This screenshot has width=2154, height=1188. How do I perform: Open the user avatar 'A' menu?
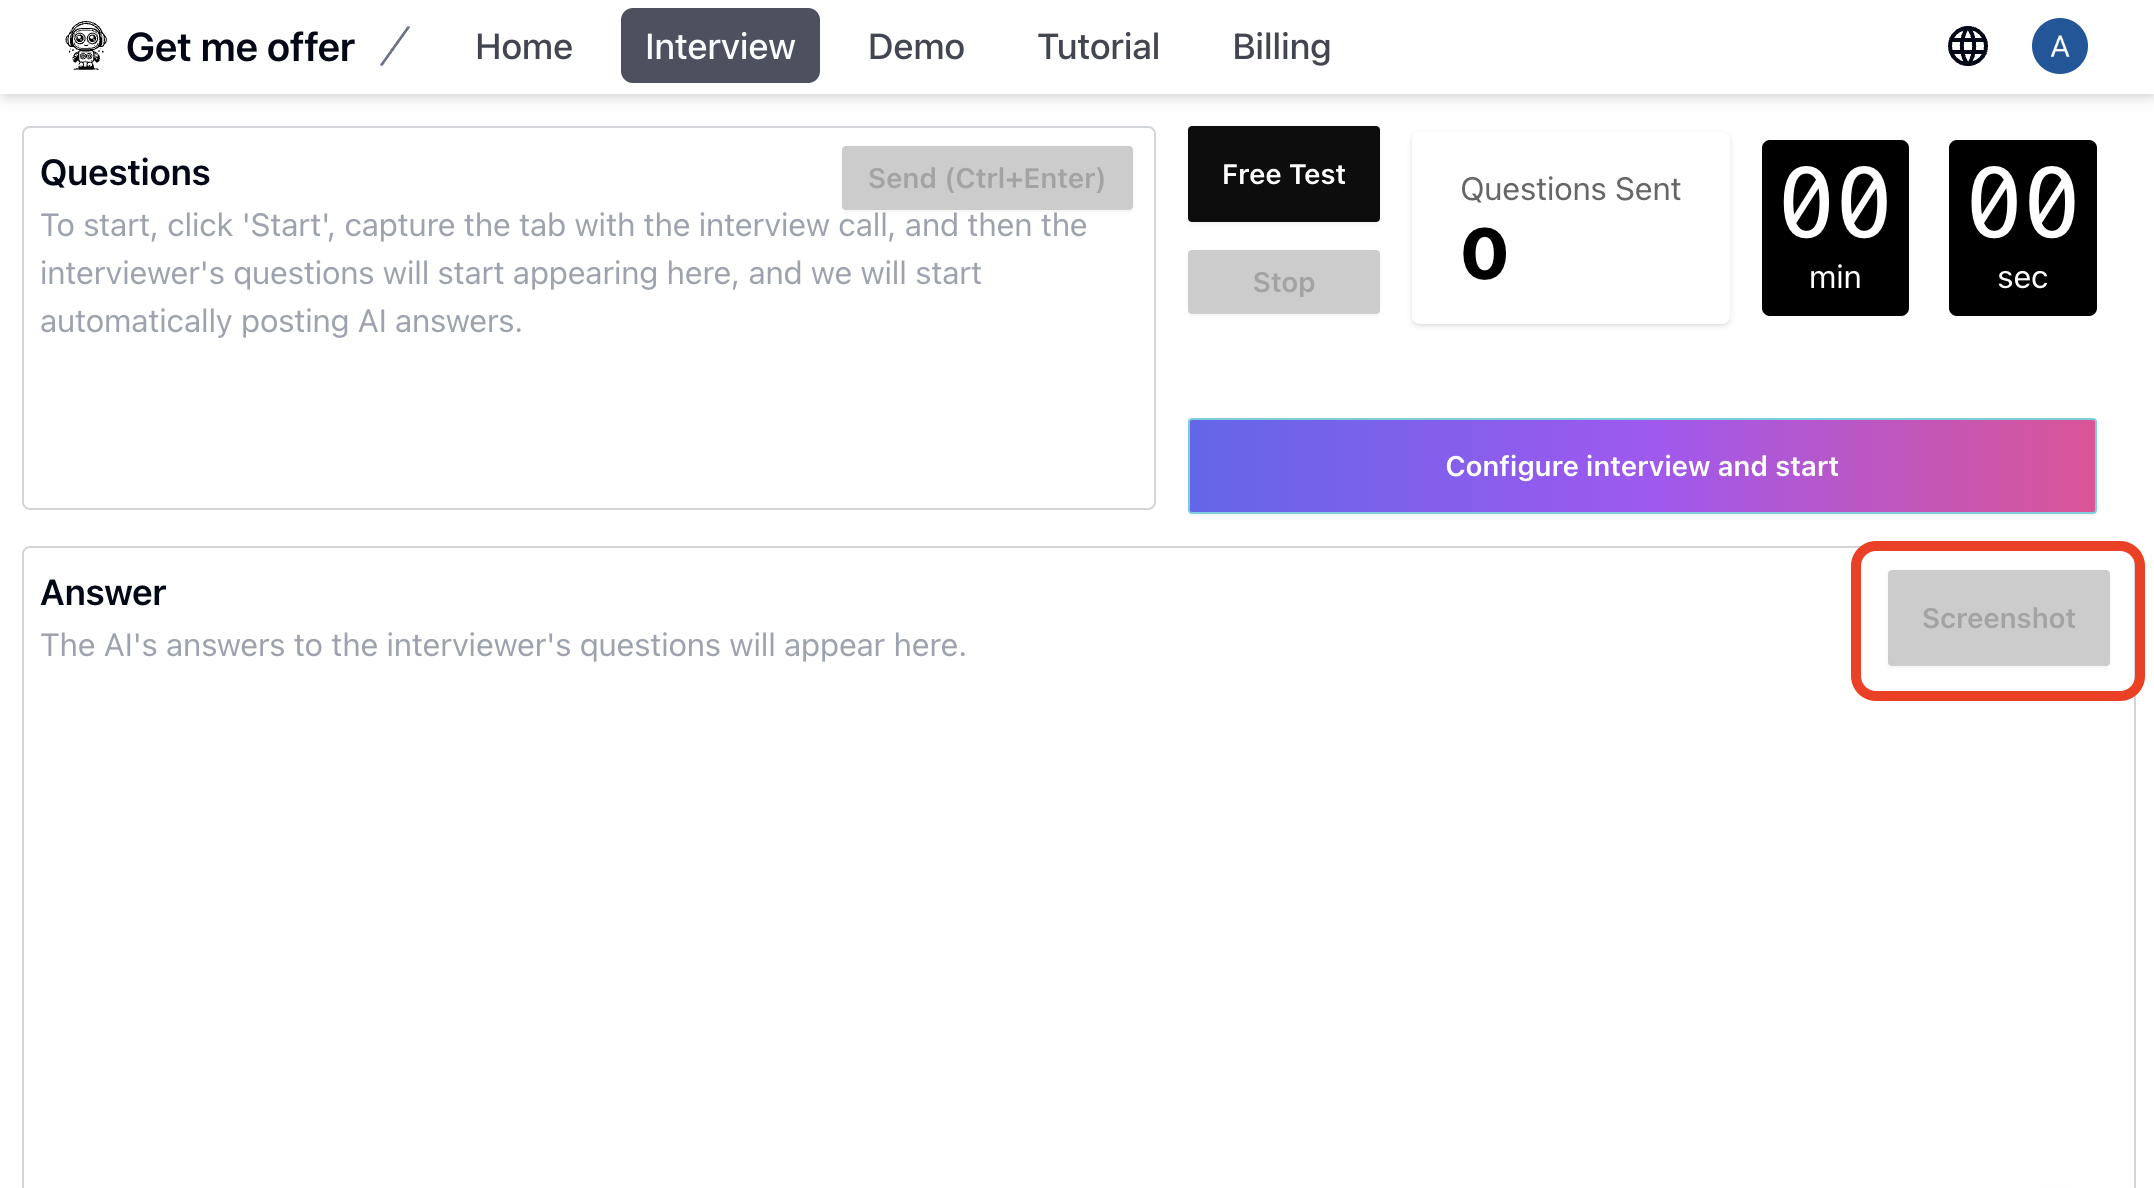2059,46
